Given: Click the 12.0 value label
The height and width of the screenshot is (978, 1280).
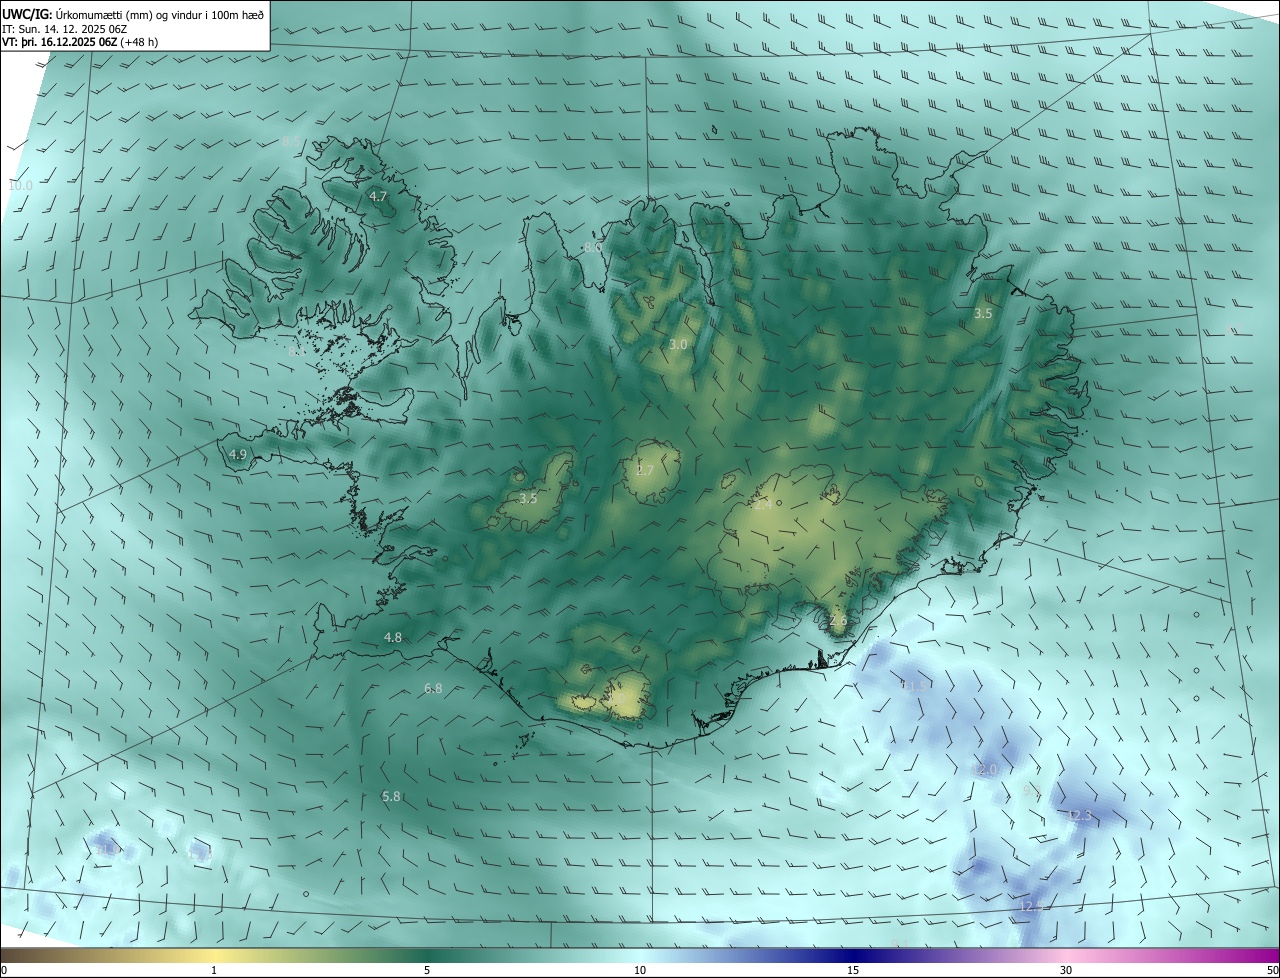Looking at the screenshot, I should [986, 770].
